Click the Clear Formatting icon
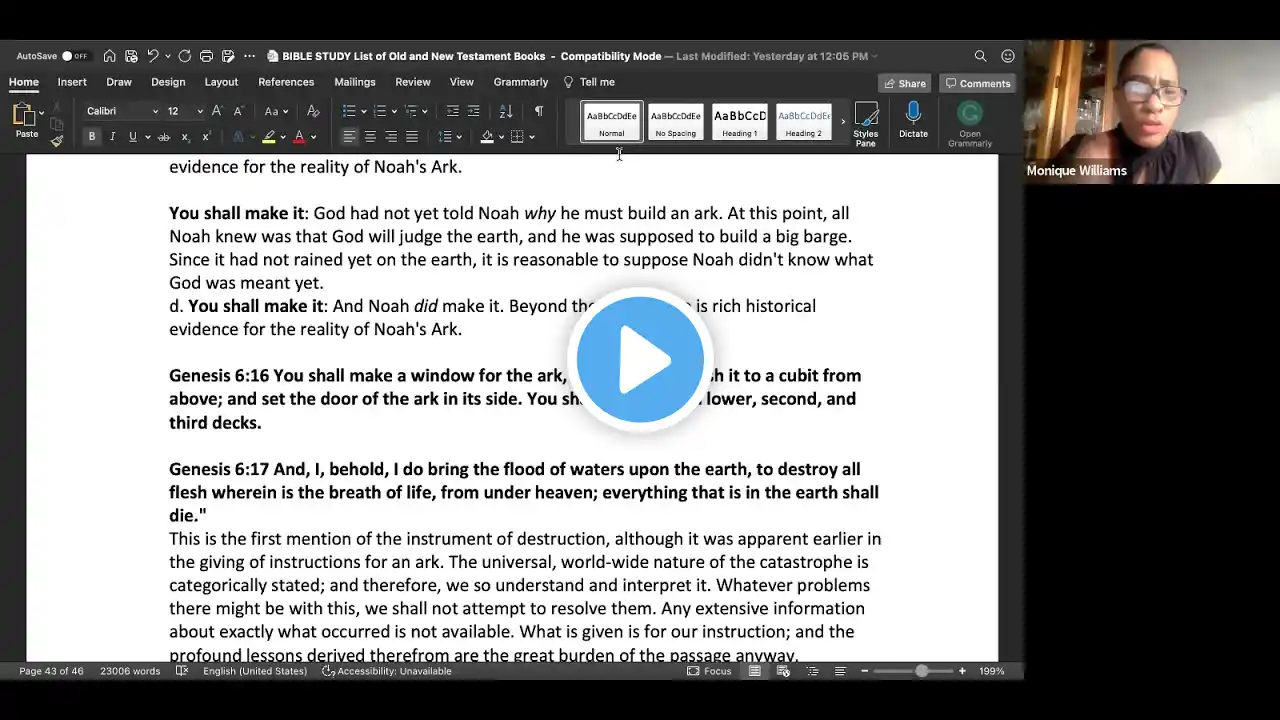The height and width of the screenshot is (720, 1280). pos(313,111)
